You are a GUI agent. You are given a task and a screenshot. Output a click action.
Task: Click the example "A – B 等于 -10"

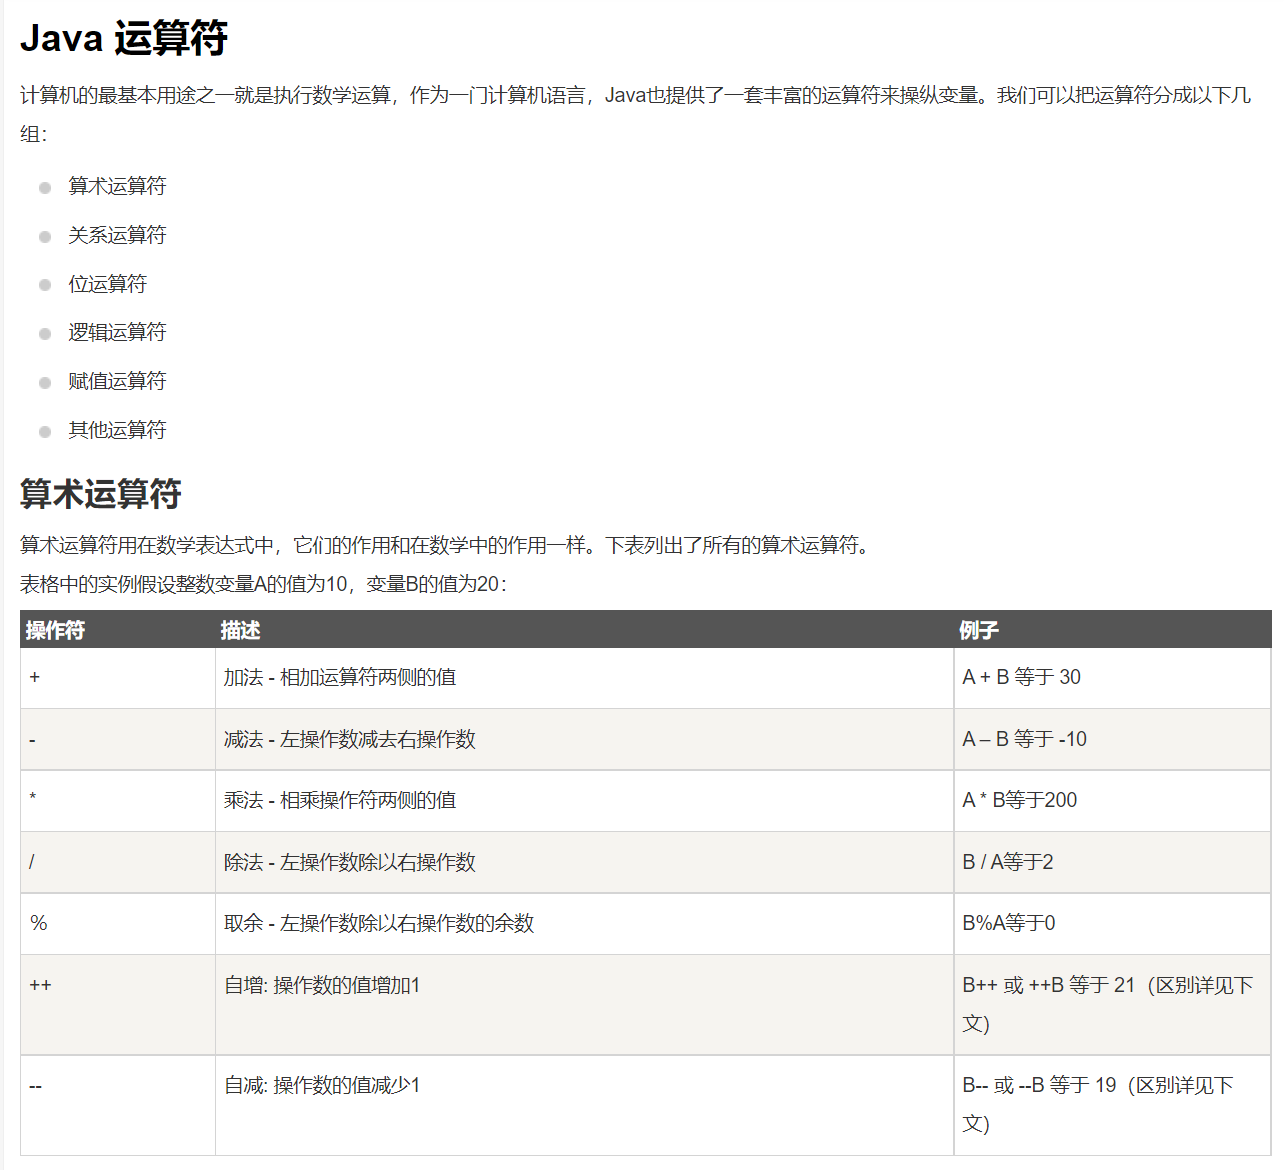(1024, 739)
